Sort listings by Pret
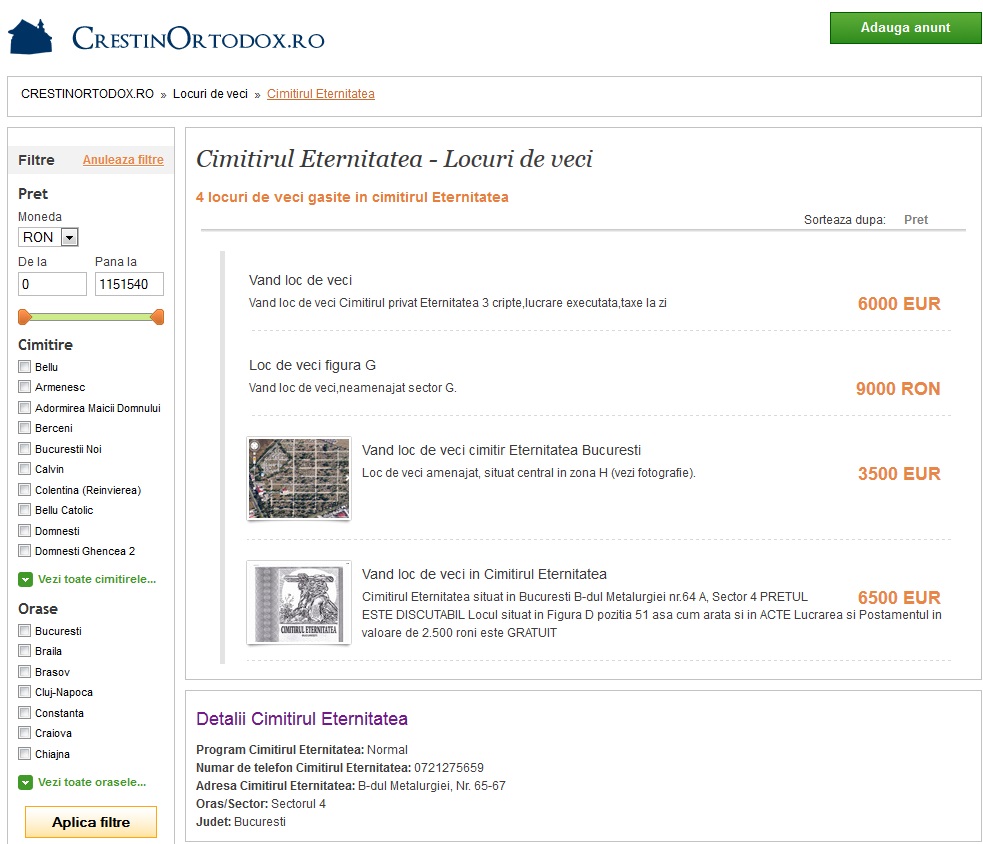Screen dimensions: 983x844 click(915, 220)
